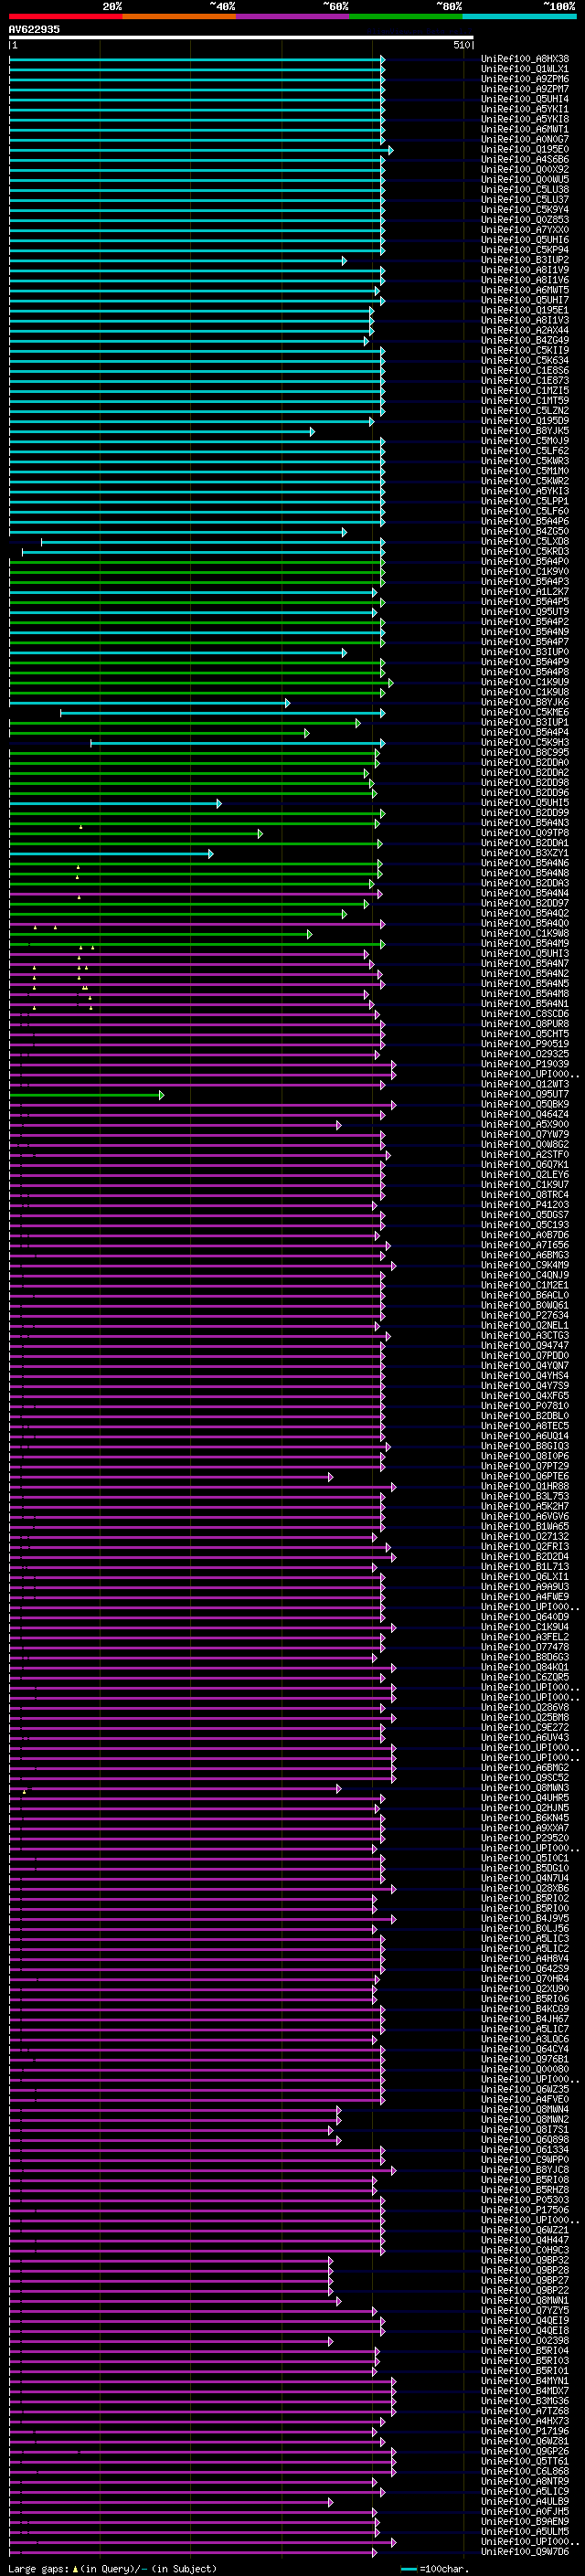Select the UniRef100_Q12WT3 label
Screen dimensions: 585x2576
click(525, 1085)
